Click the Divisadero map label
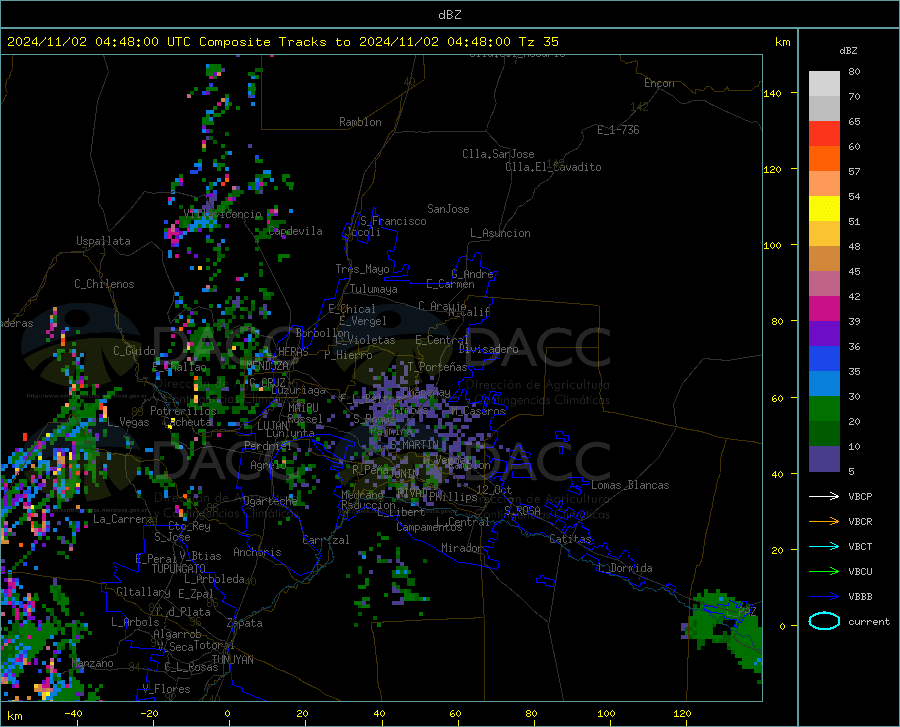This screenshot has height=727, width=900. pyautogui.click(x=488, y=349)
